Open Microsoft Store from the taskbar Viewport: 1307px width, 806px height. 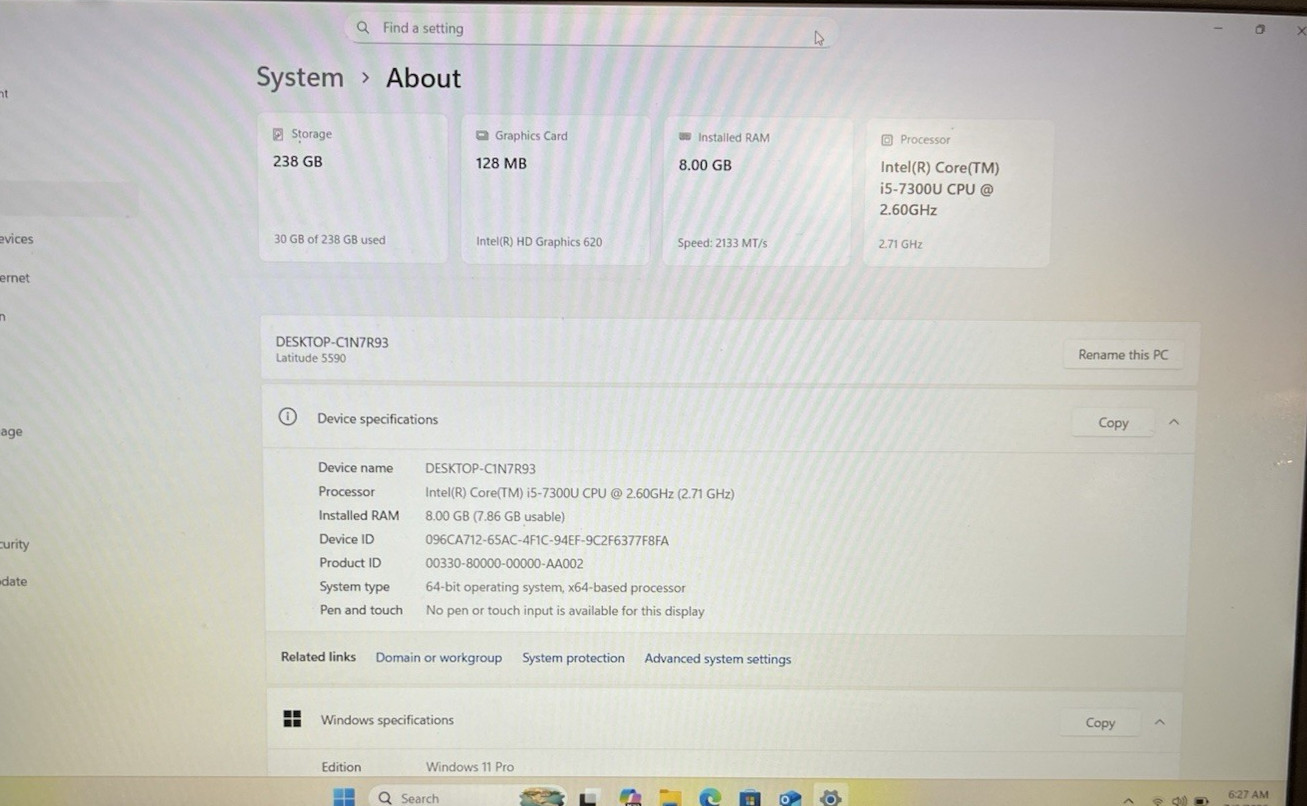(x=749, y=798)
